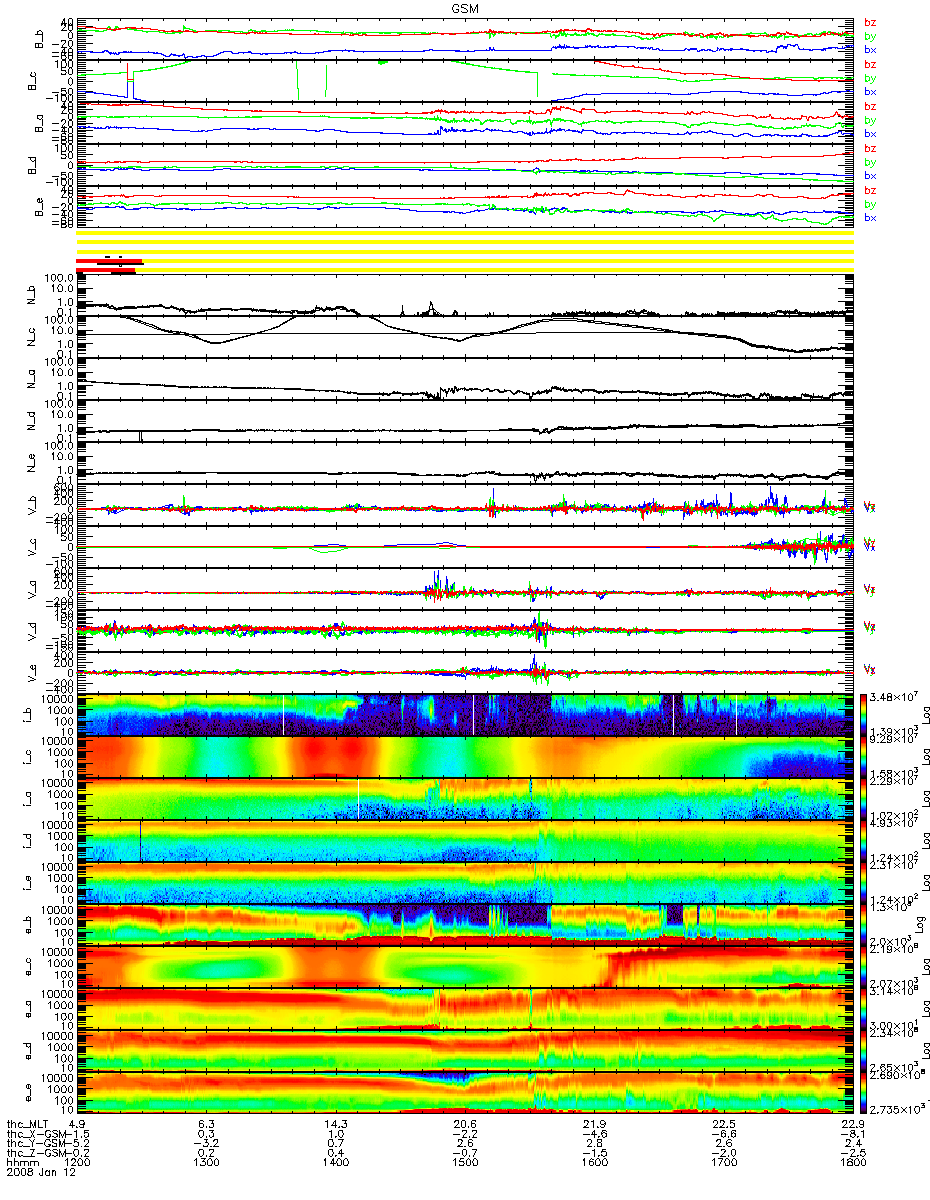This screenshot has height=1200, width=930.
Task: Click the red bz legend beside B_b panel
Action: click(x=870, y=22)
